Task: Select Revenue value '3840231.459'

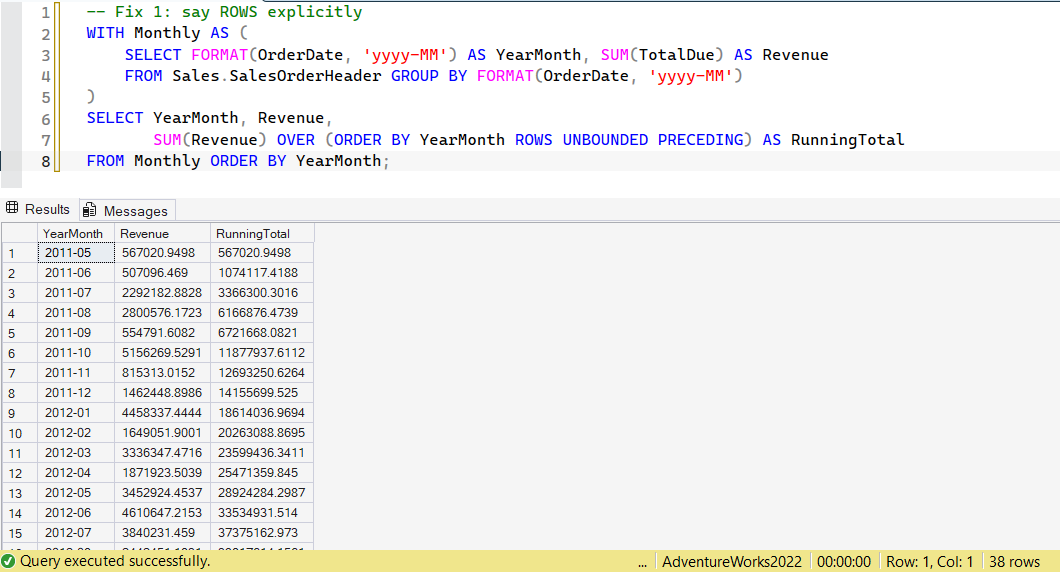Action: tap(162, 533)
